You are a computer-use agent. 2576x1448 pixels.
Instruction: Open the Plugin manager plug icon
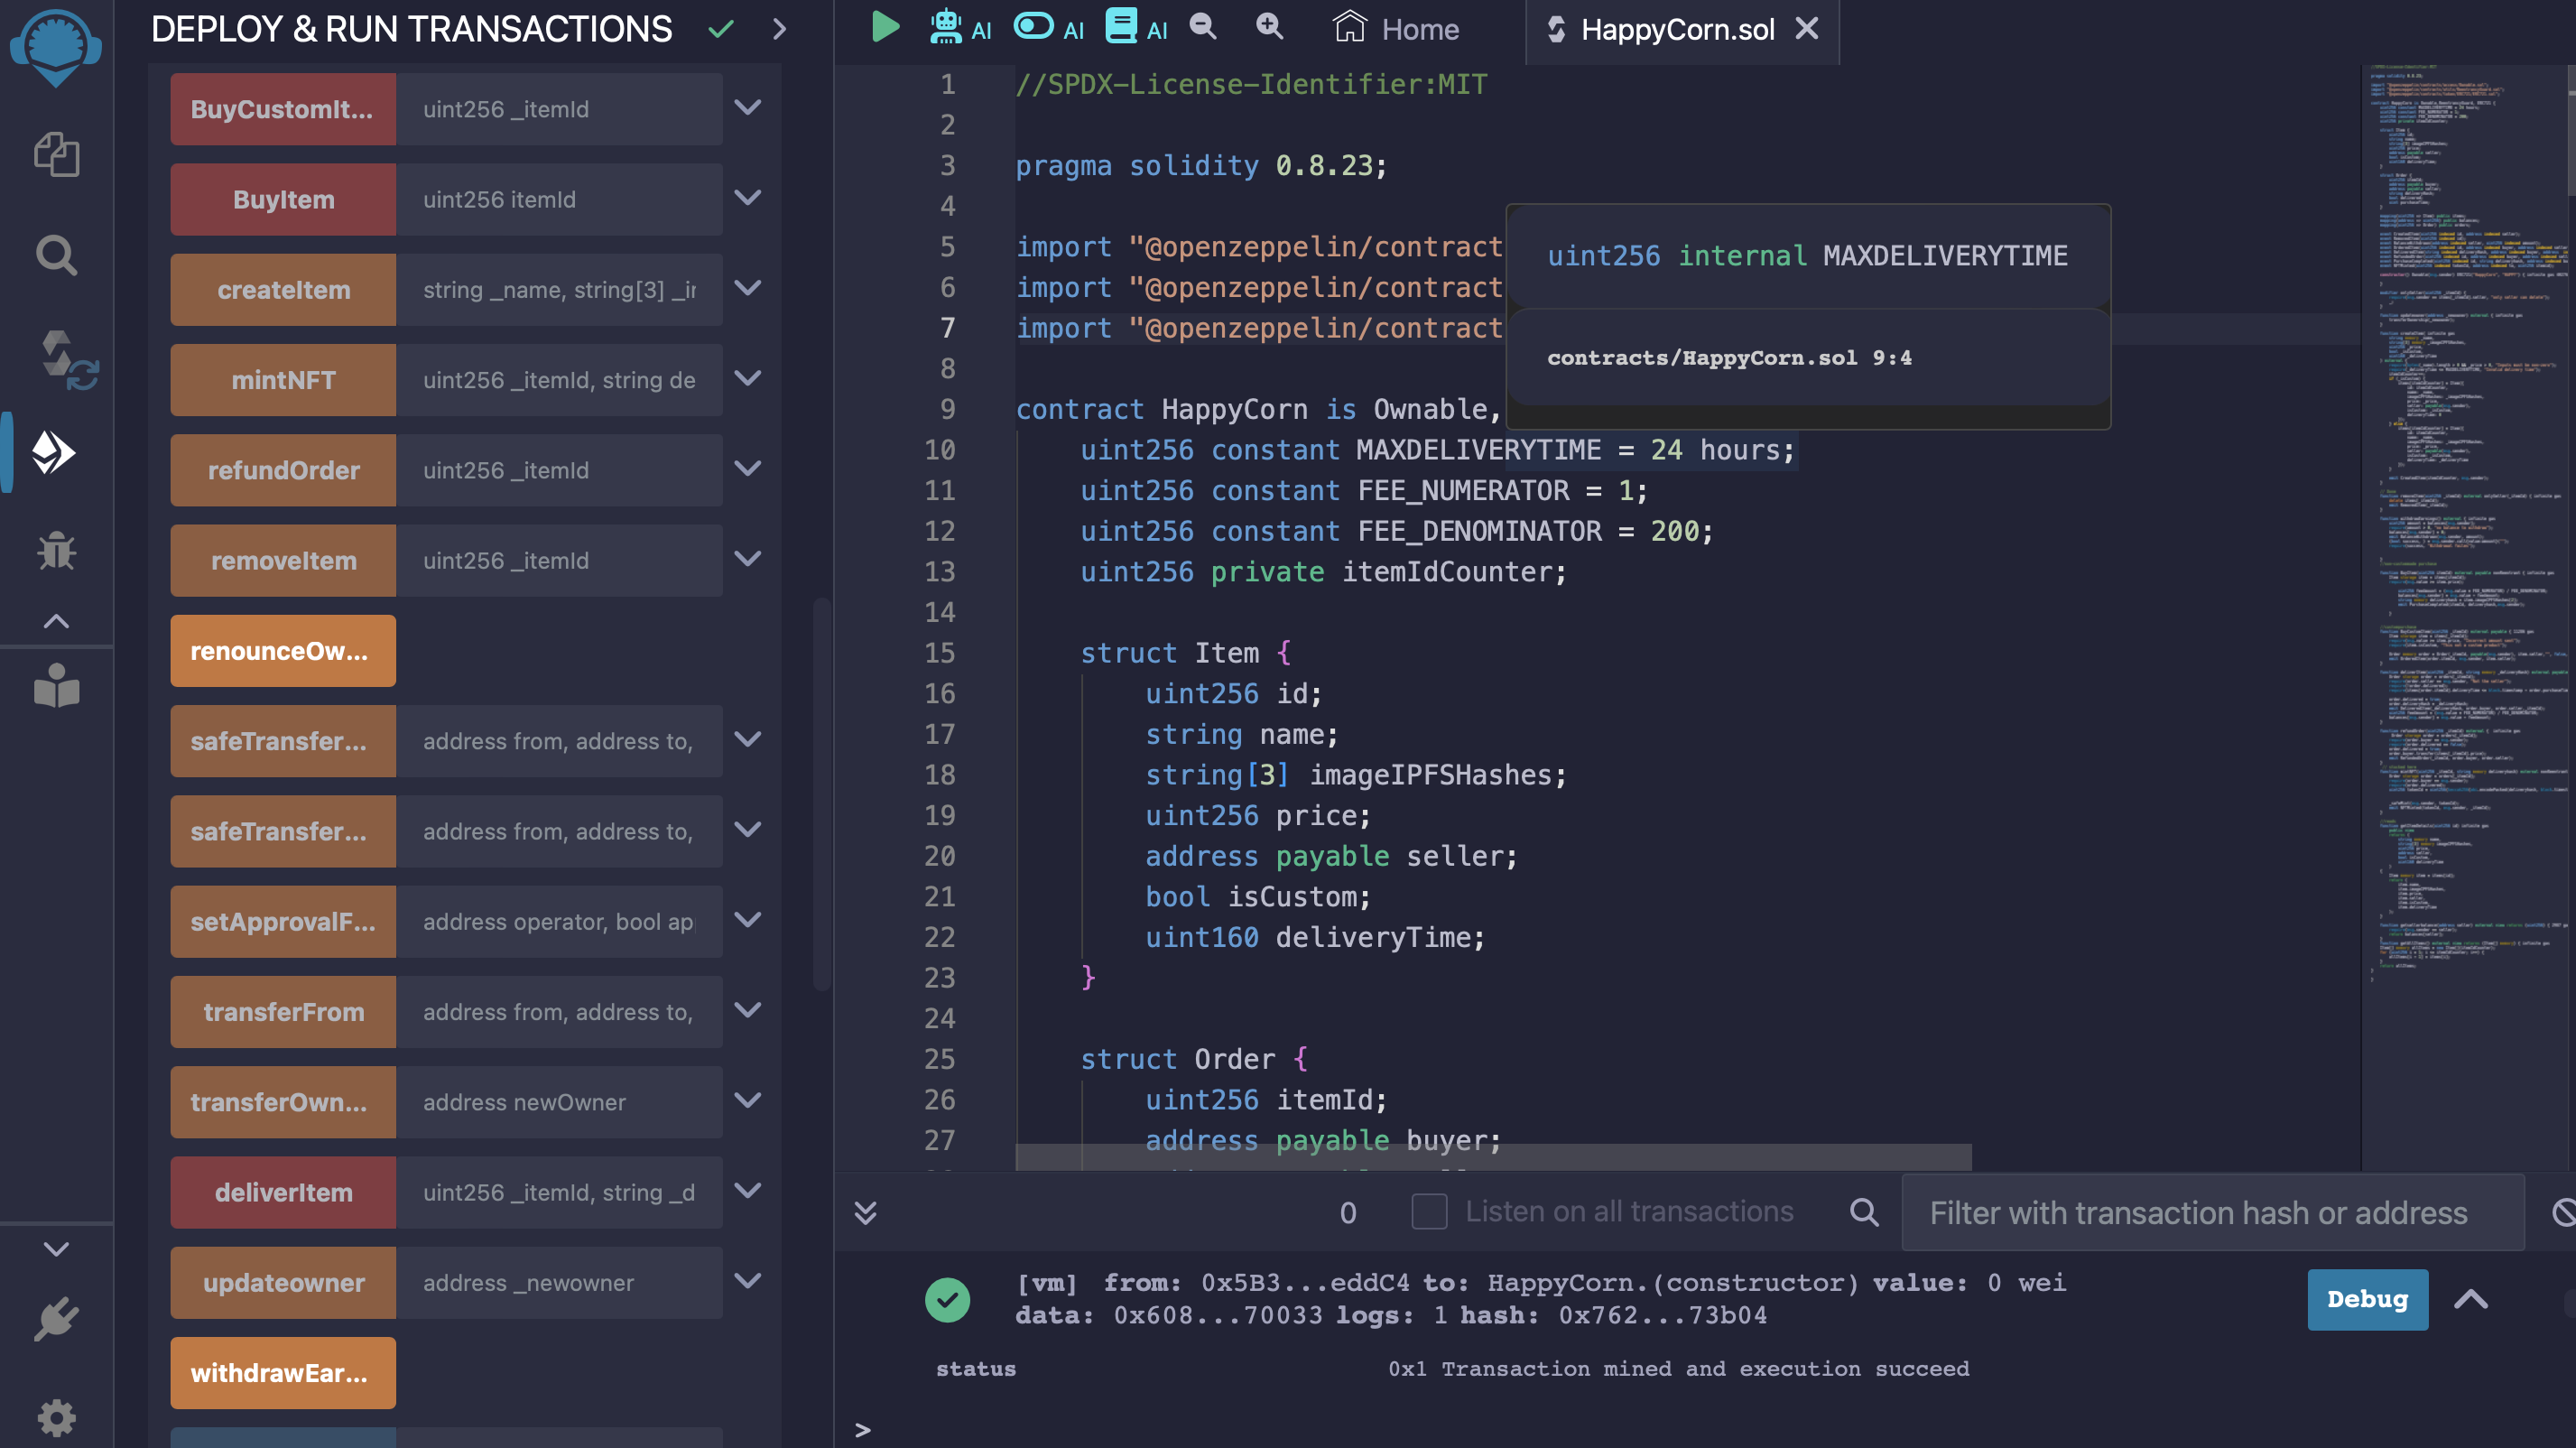point(56,1319)
